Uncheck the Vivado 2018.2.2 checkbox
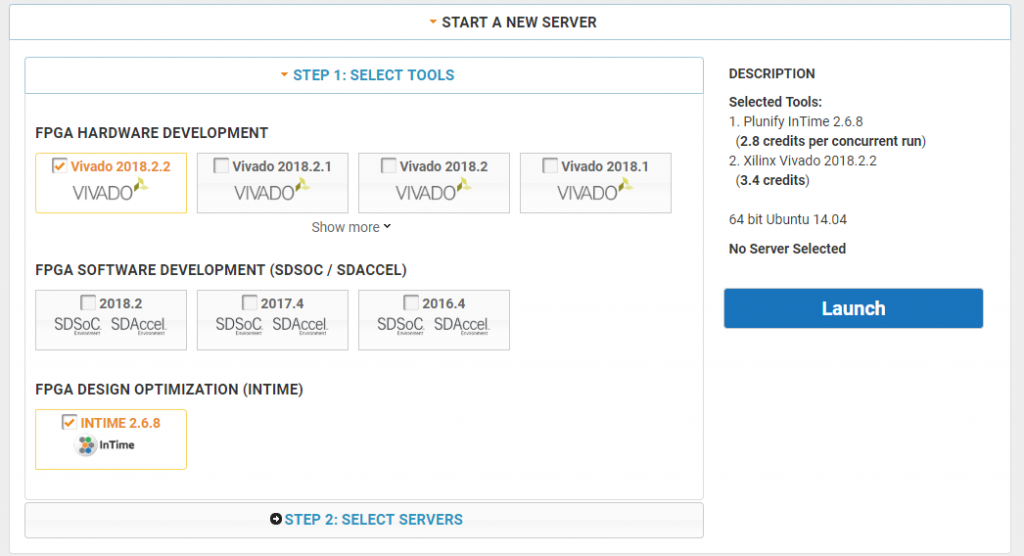This screenshot has height=556, width=1024. click(x=59, y=166)
